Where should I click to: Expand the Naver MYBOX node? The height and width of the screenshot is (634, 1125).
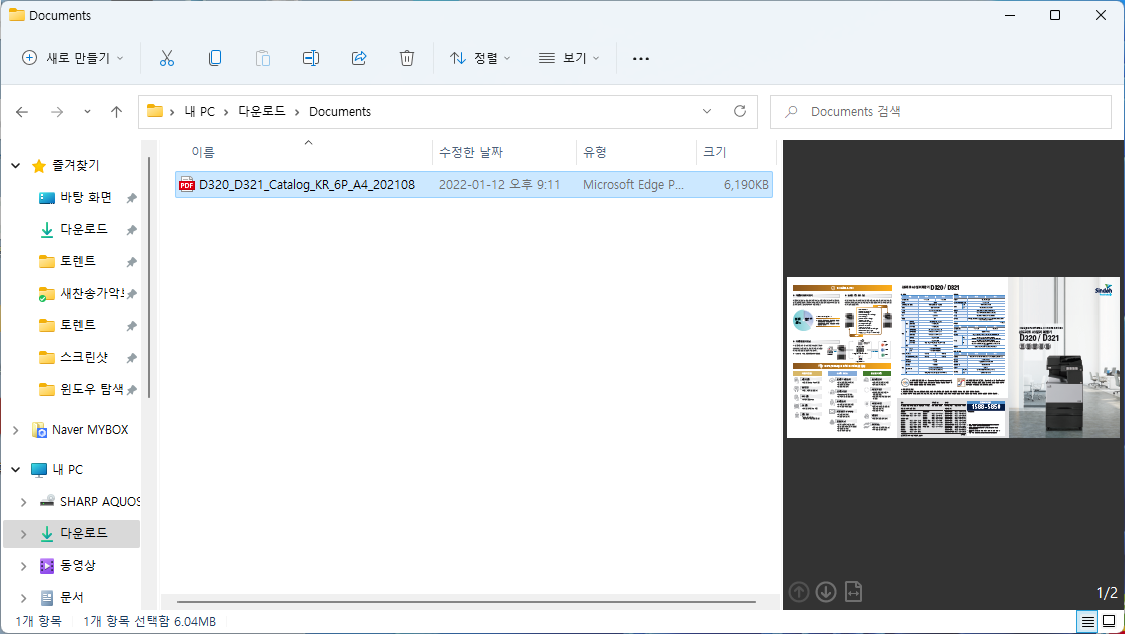[16, 430]
